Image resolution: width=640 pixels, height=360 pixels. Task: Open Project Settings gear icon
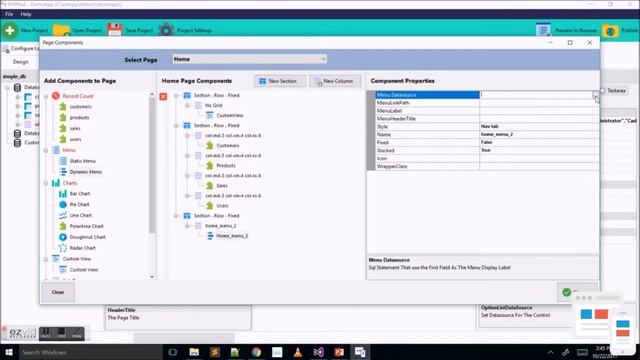166,30
